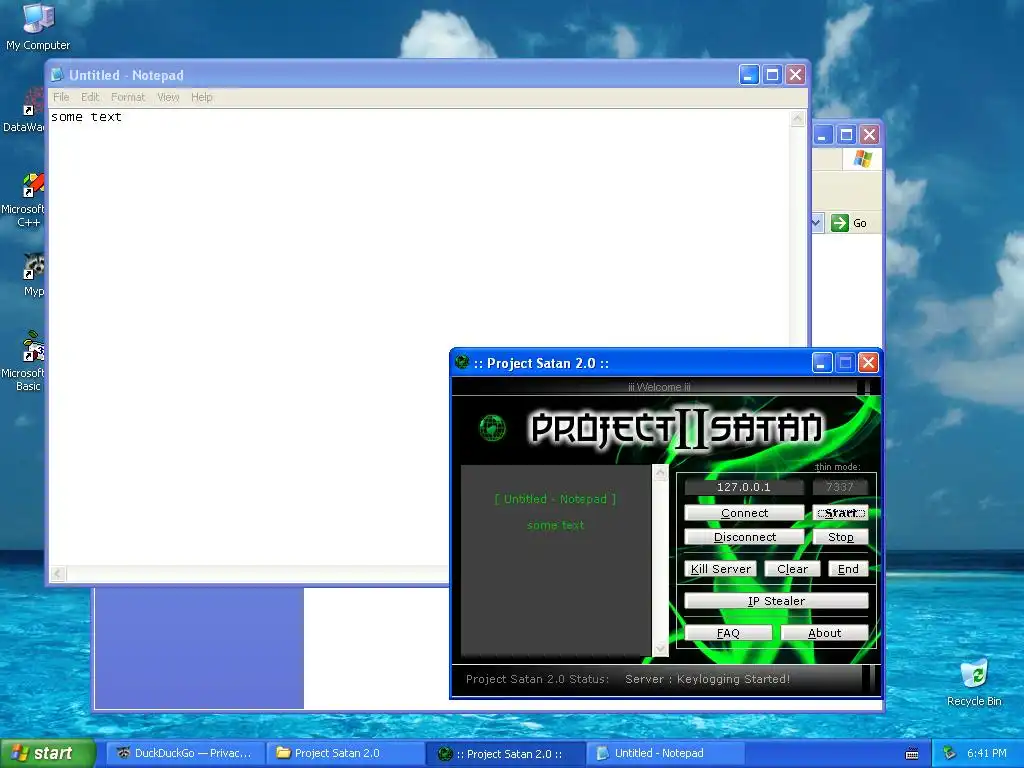This screenshot has height=768, width=1024.
Task: Expand the address dropdown beside Go
Action: click(x=816, y=223)
